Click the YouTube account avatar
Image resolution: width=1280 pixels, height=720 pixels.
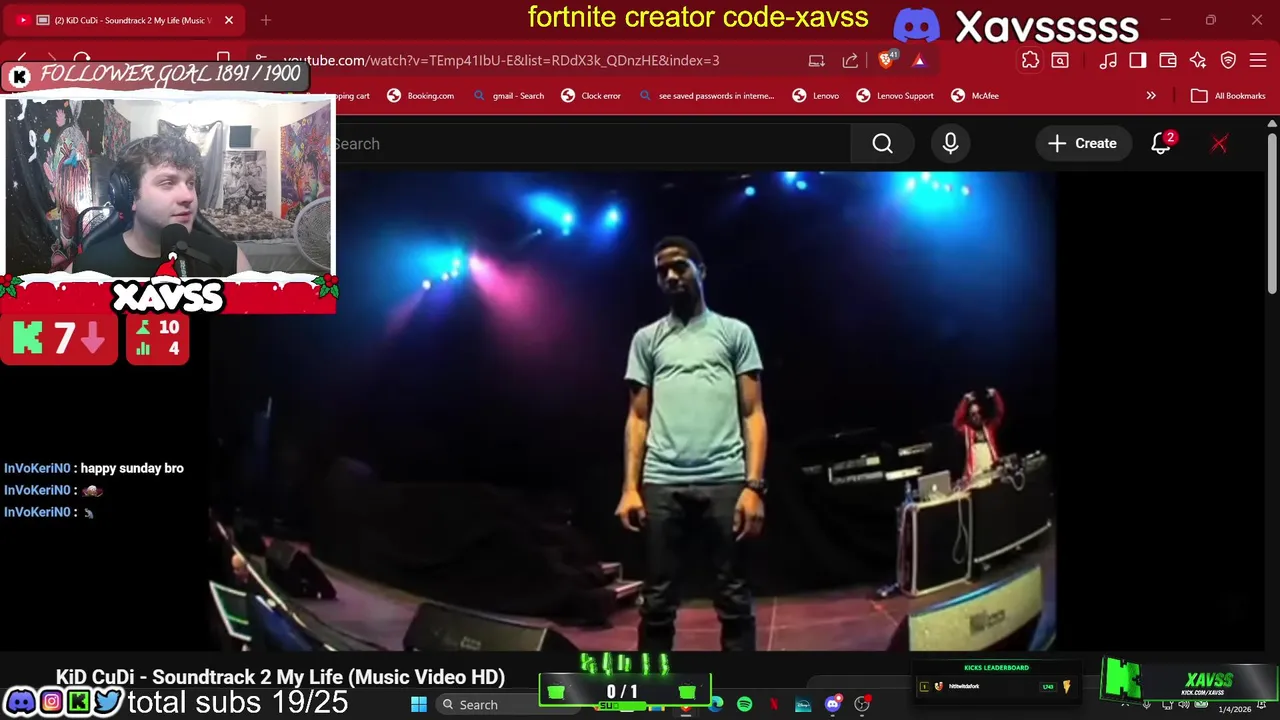(1219, 144)
